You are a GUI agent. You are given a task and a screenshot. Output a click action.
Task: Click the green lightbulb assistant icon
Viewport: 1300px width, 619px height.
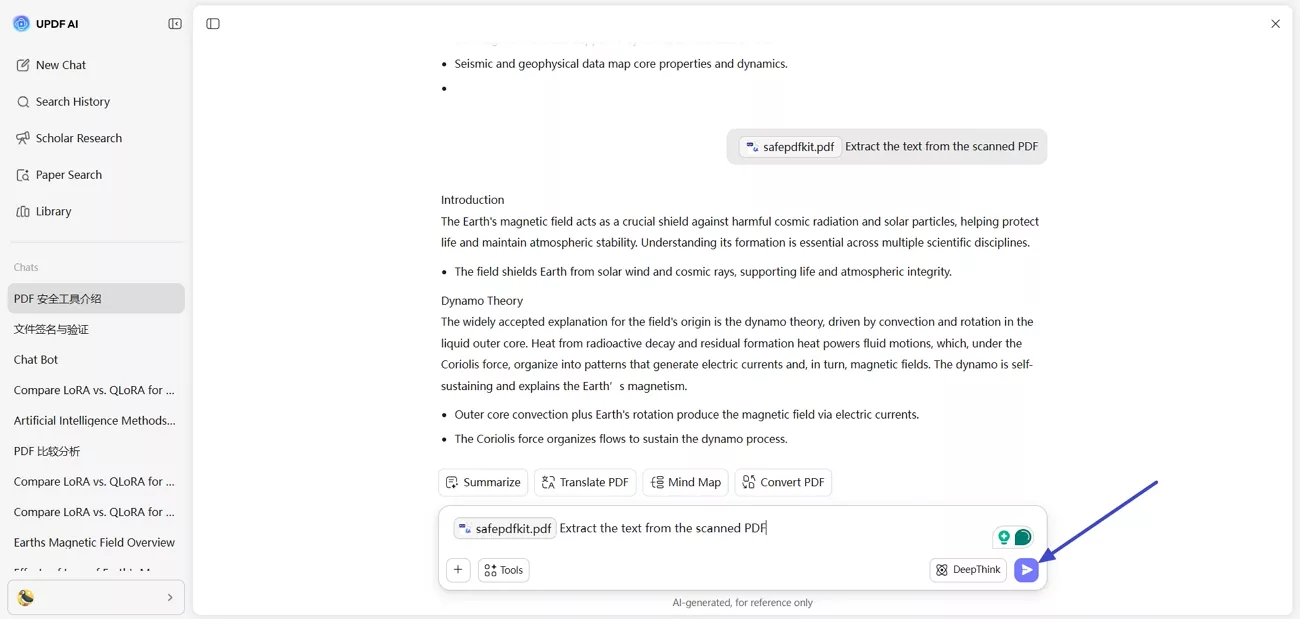click(1004, 538)
